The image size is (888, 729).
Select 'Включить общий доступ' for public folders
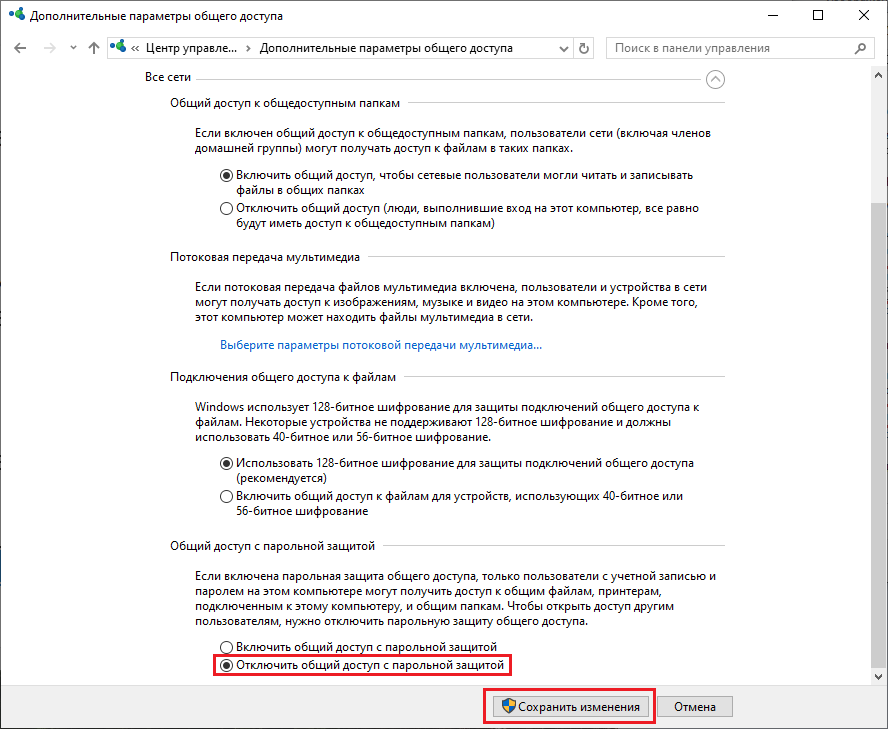[x=226, y=175]
